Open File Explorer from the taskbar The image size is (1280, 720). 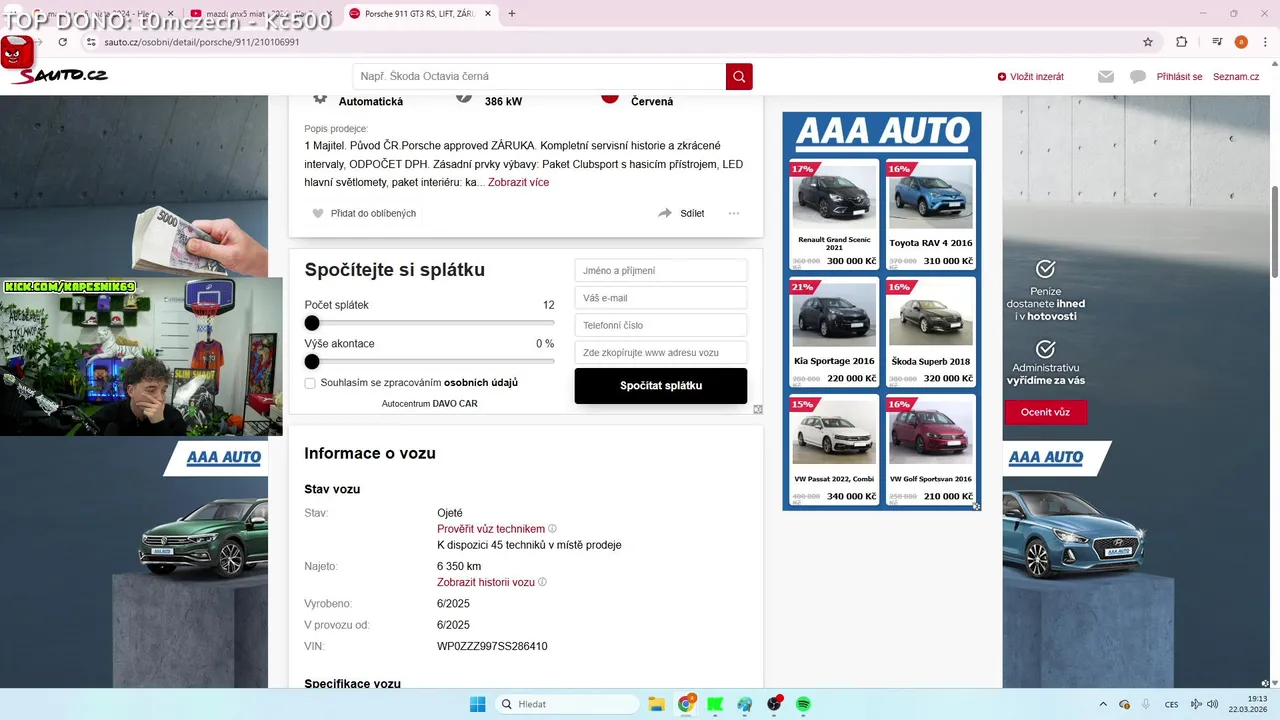tap(656, 704)
